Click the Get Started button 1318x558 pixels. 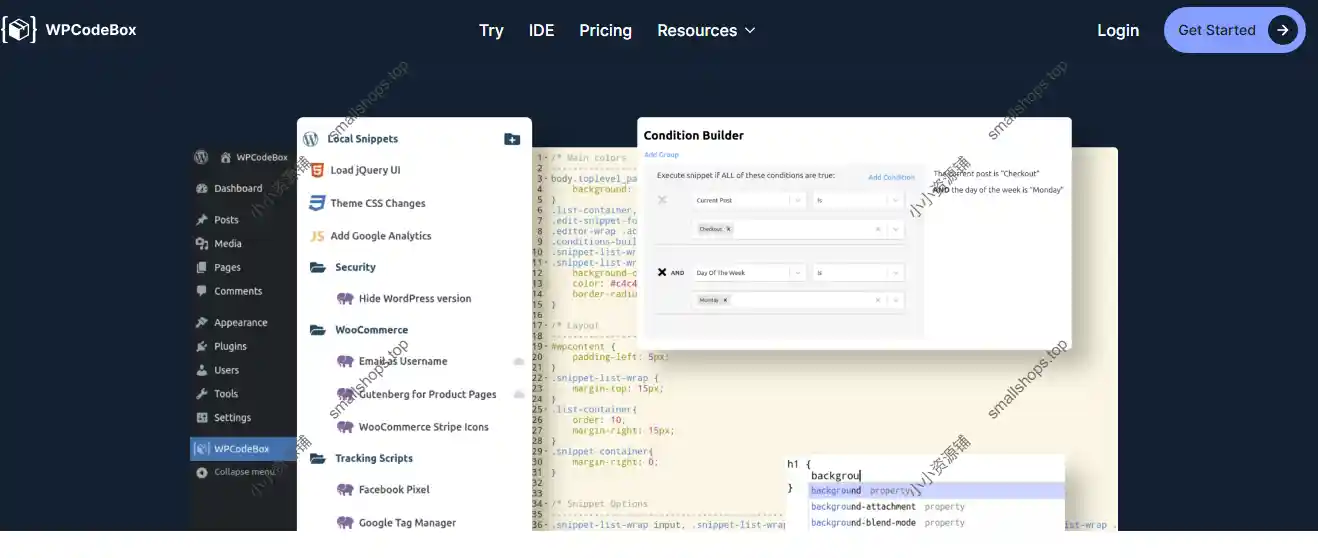coord(1235,30)
